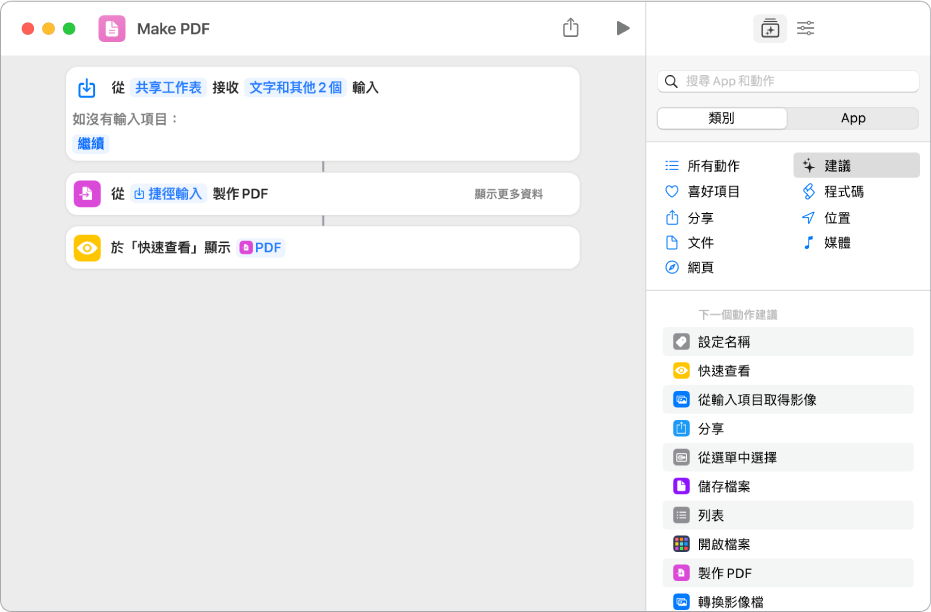
Task: Show the action library panel button
Action: (x=770, y=28)
